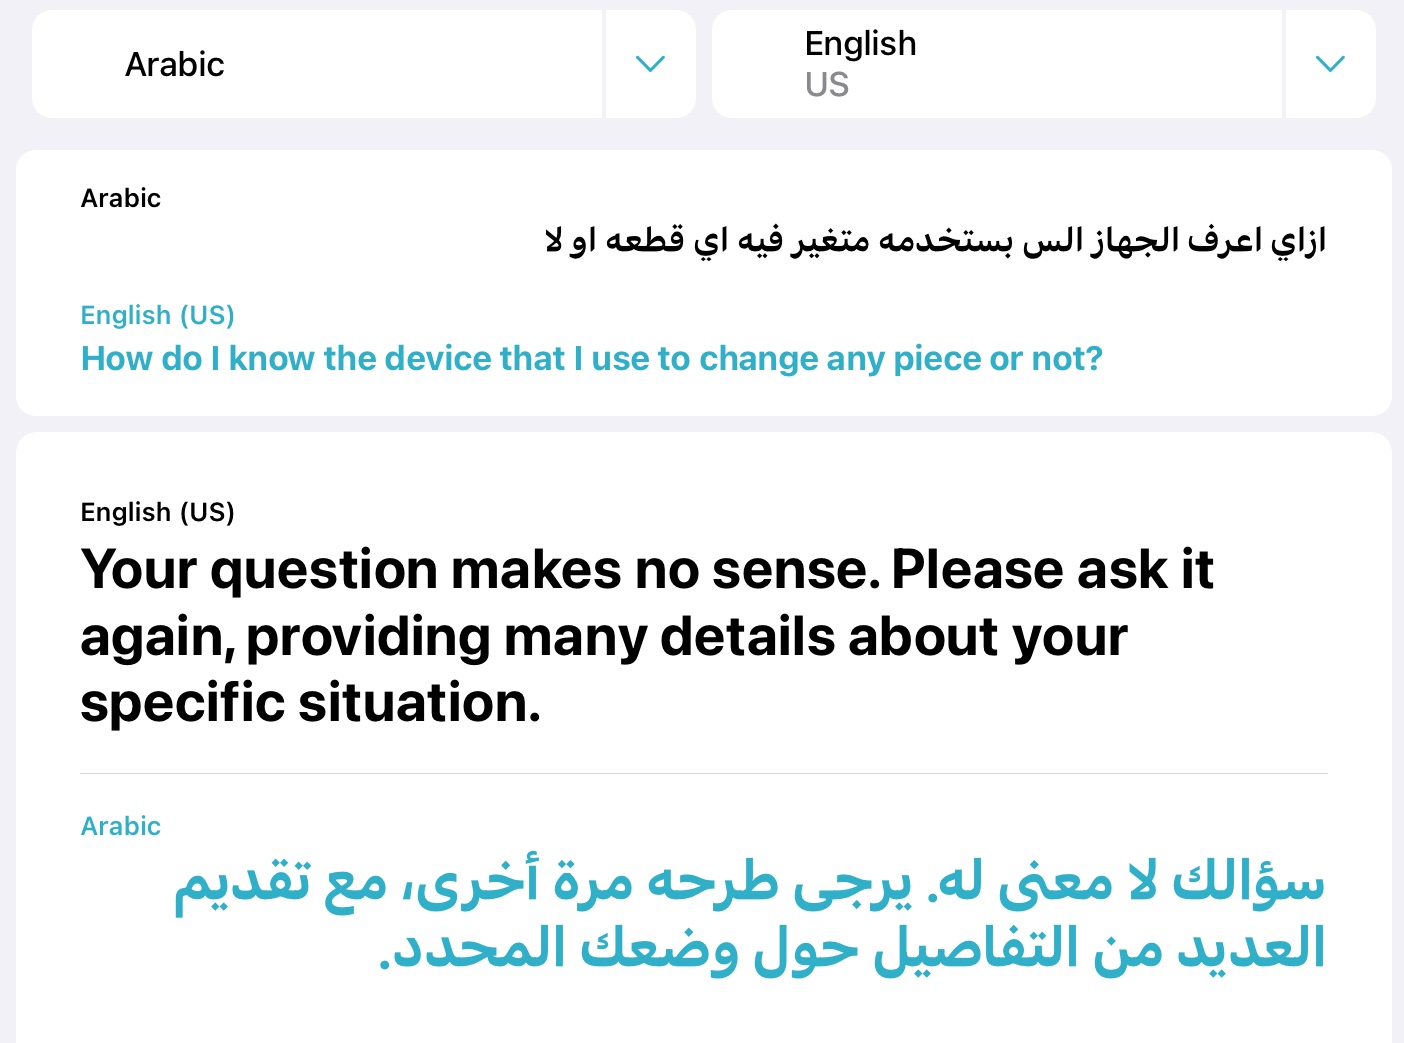Screen dimensions: 1404x1043
Task: Open the English (US) target language selector
Action: point(997,63)
